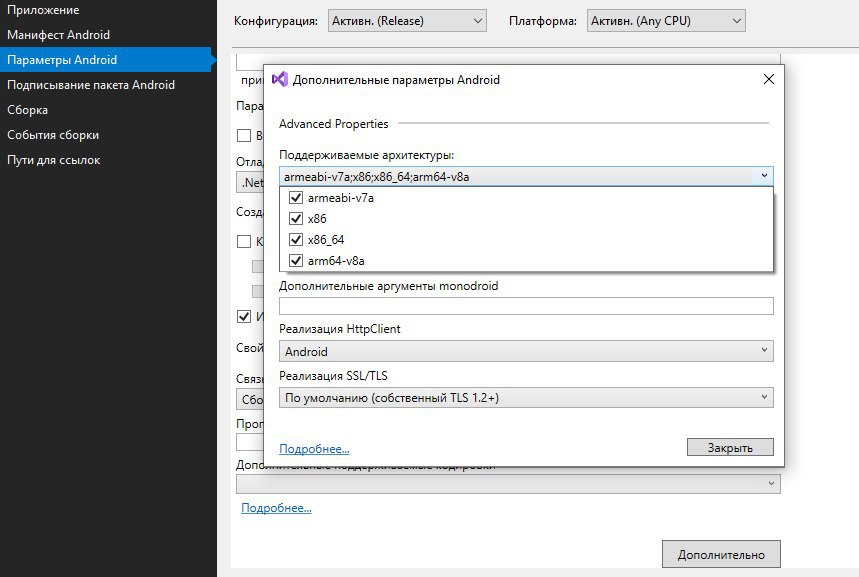Collapse the supported architectures dropdown
The image size is (859, 577).
pos(764,176)
